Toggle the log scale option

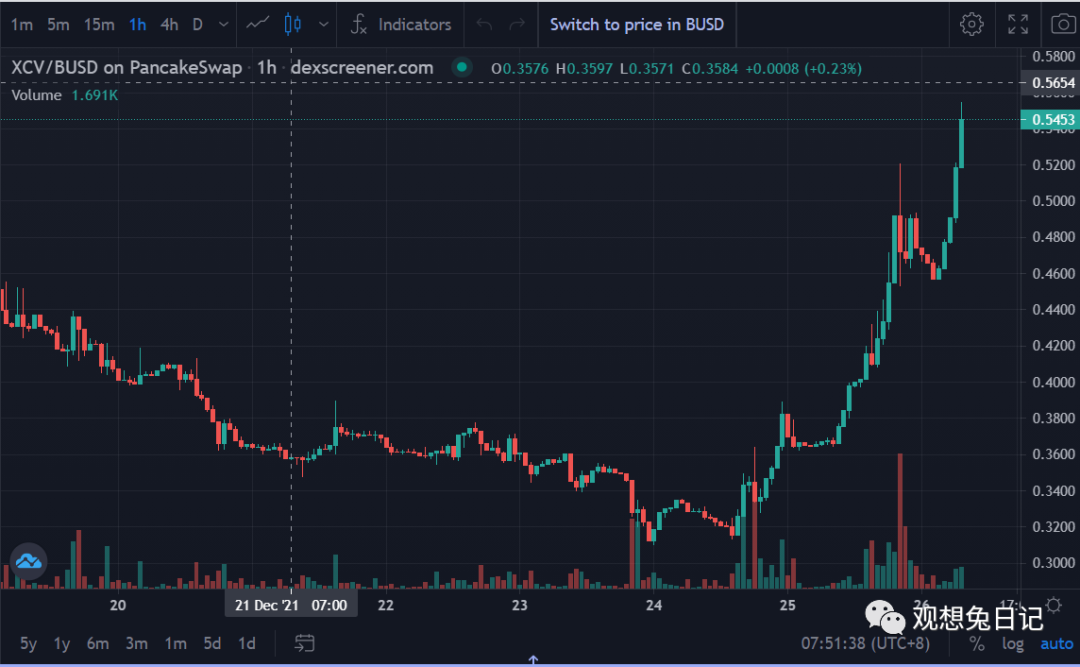[1012, 644]
